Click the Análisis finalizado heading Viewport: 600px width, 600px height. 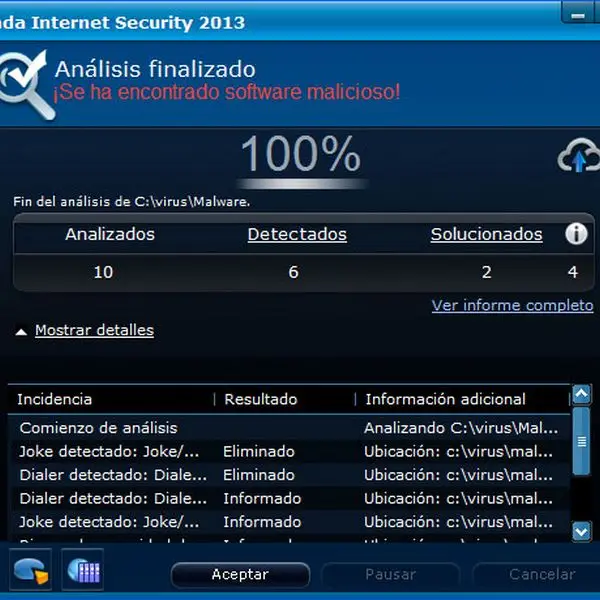coord(155,69)
